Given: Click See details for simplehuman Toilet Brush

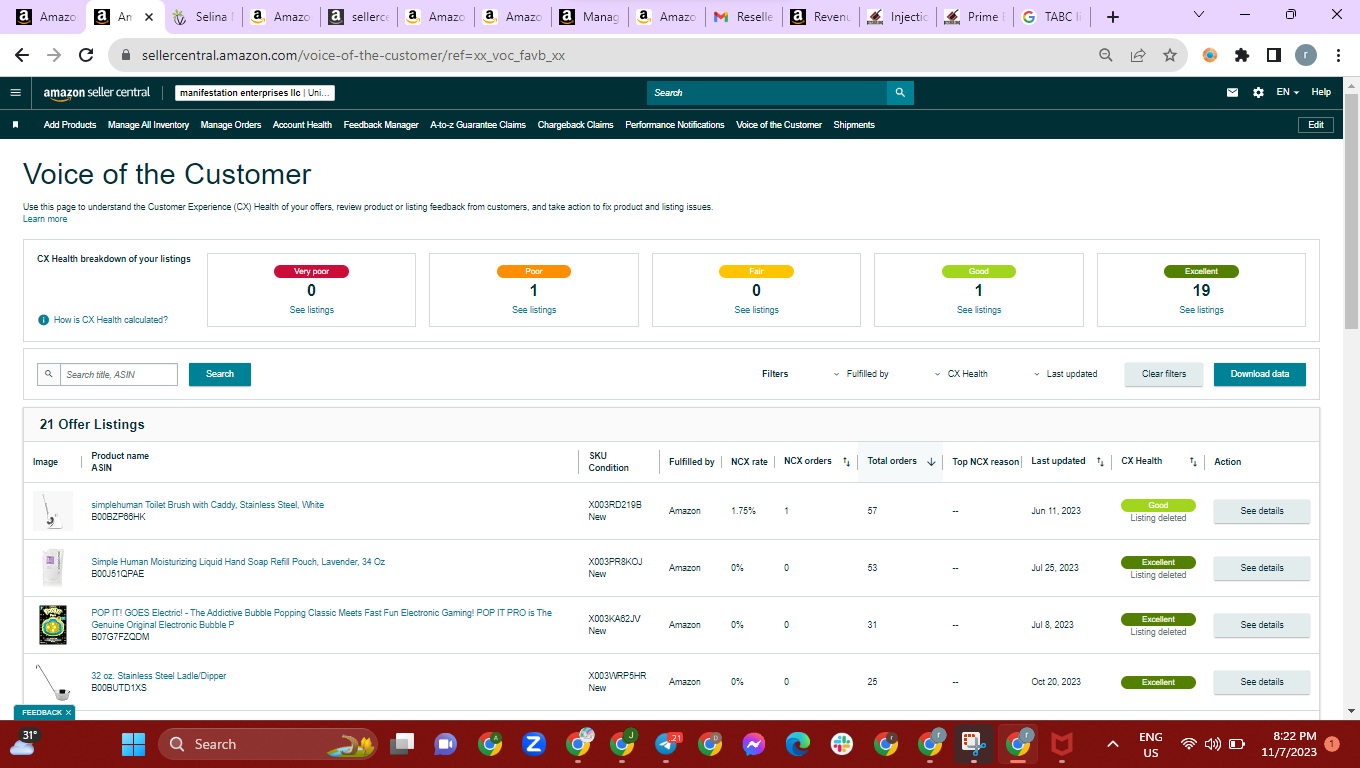Looking at the screenshot, I should click(x=1262, y=511).
